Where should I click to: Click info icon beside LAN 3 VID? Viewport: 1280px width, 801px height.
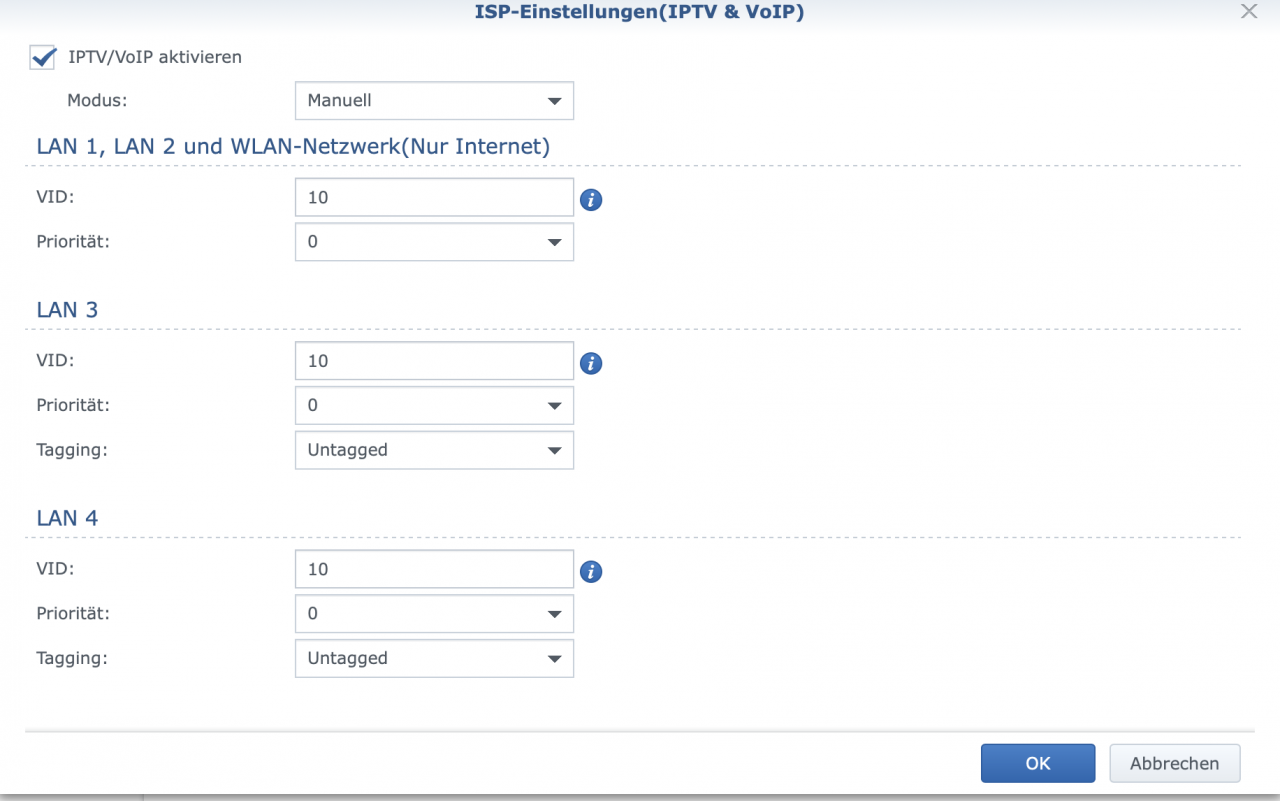click(591, 363)
